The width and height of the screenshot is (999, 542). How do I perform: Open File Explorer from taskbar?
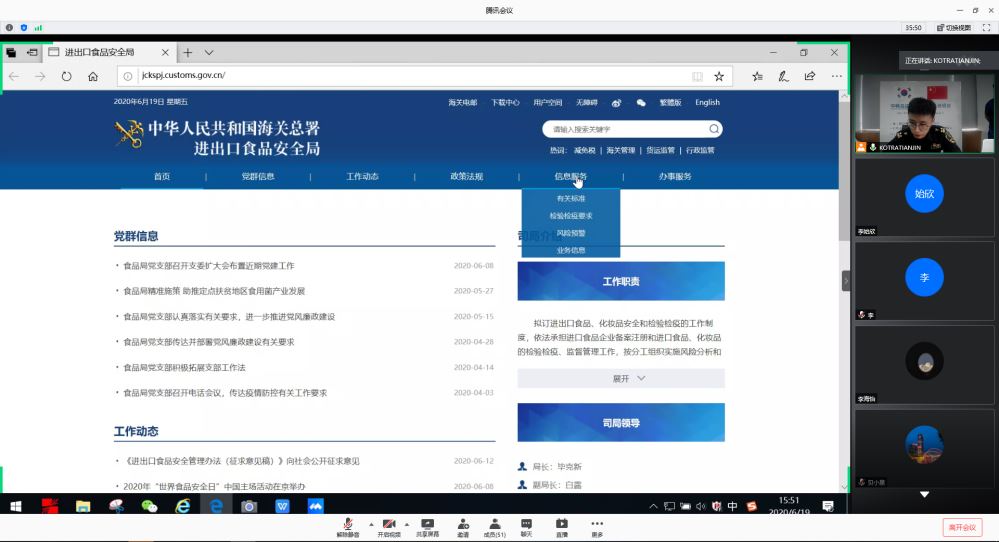[83, 506]
